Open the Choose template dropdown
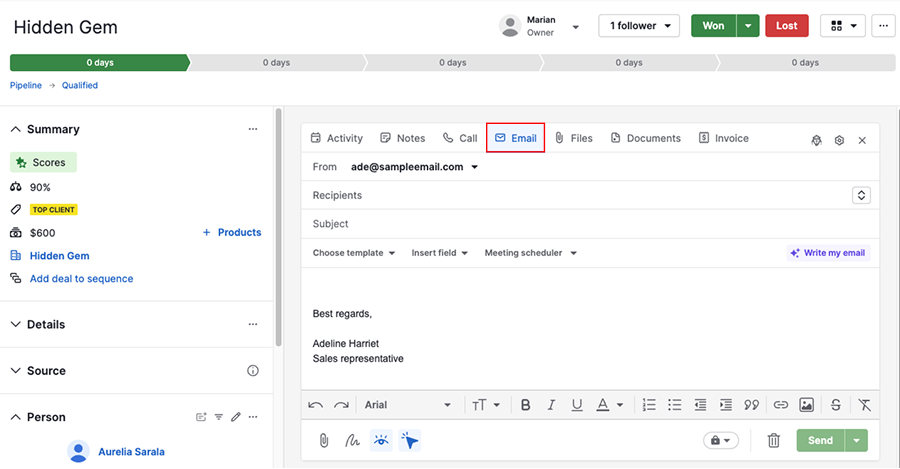The image size is (900, 469). (x=354, y=253)
